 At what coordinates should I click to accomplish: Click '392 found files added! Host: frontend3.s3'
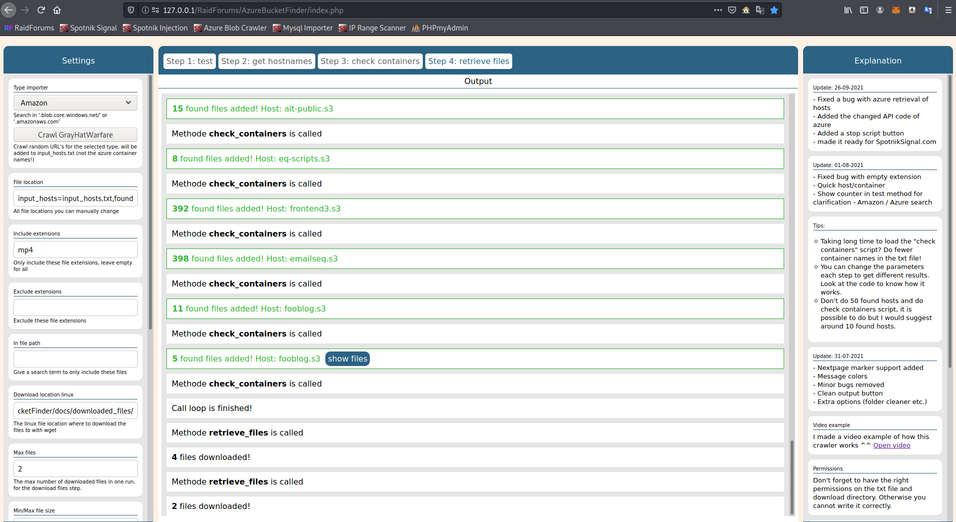[x=475, y=209]
